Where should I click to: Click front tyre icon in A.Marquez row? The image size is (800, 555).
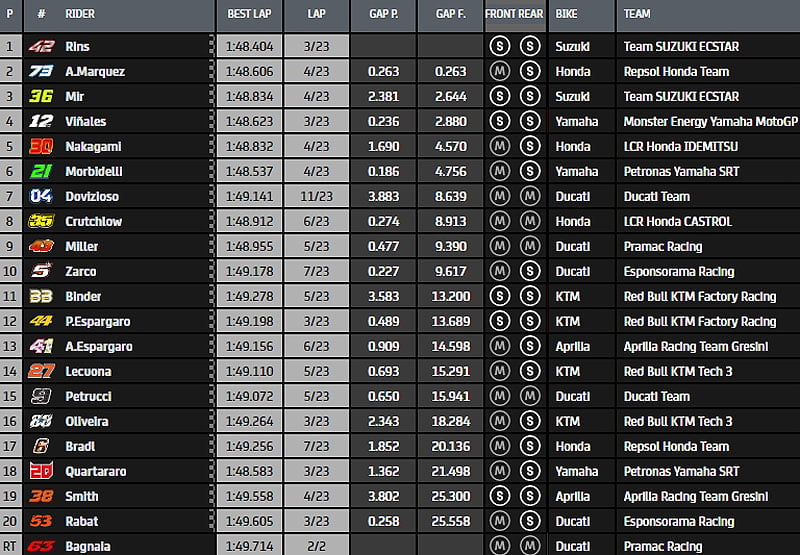coord(500,71)
